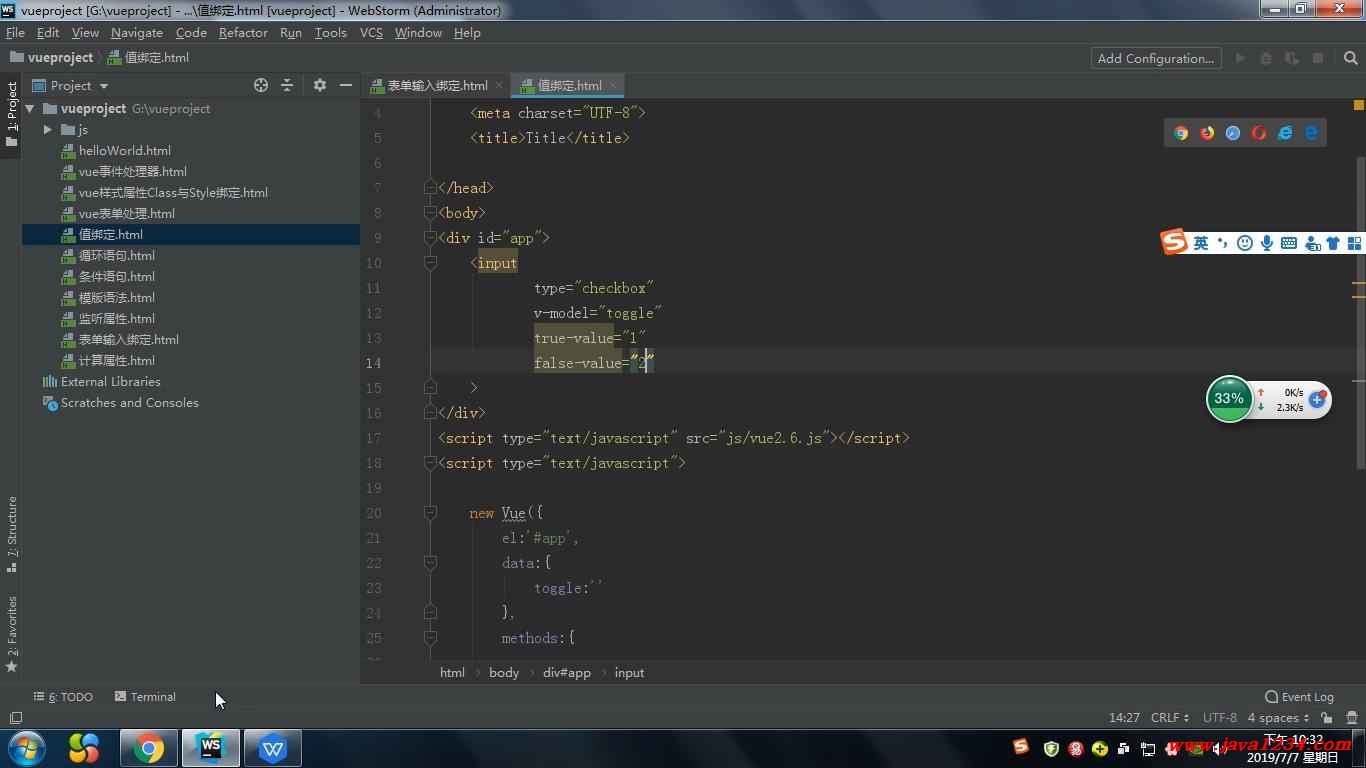Open the Sogou toolbox grid icon

[x=1355, y=243]
